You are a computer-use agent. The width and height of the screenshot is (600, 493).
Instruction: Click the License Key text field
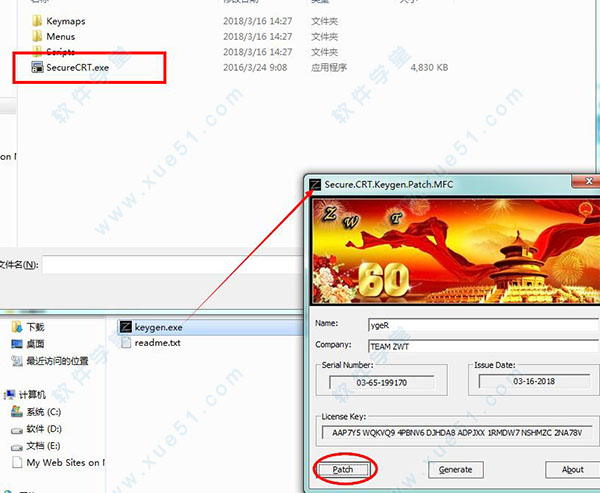(x=459, y=433)
